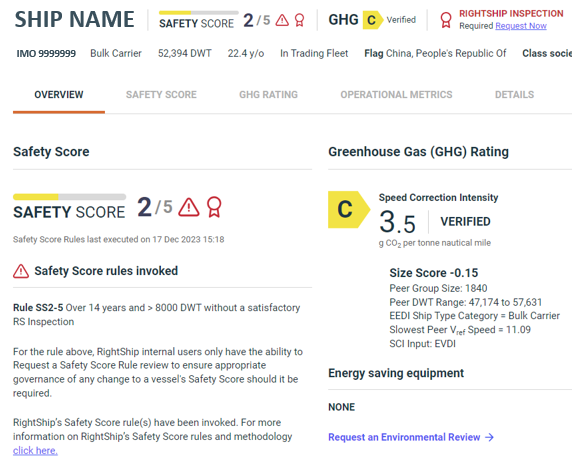This screenshot has height=465, width=582.
Task: Click the Safety Score Rules last executed timestamp
Action: coord(118,239)
